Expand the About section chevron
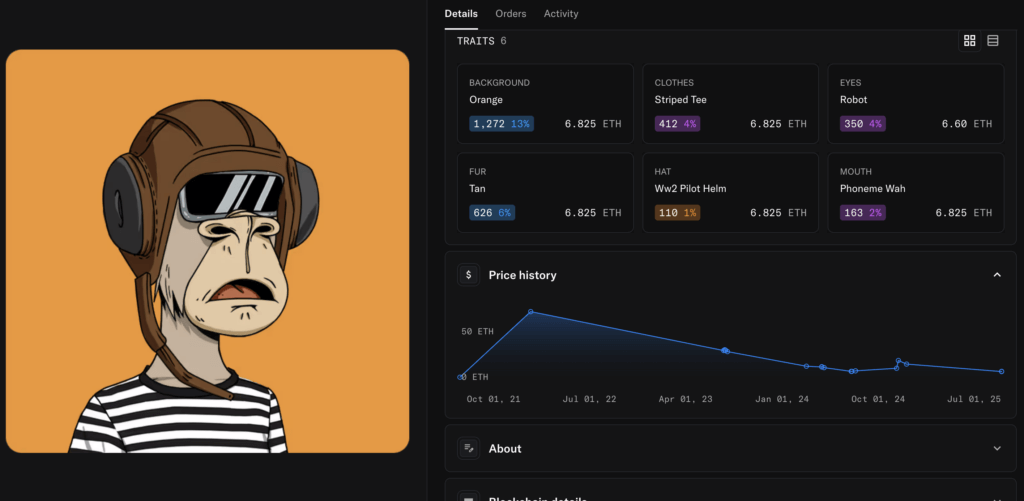The image size is (1024, 501). pos(996,449)
